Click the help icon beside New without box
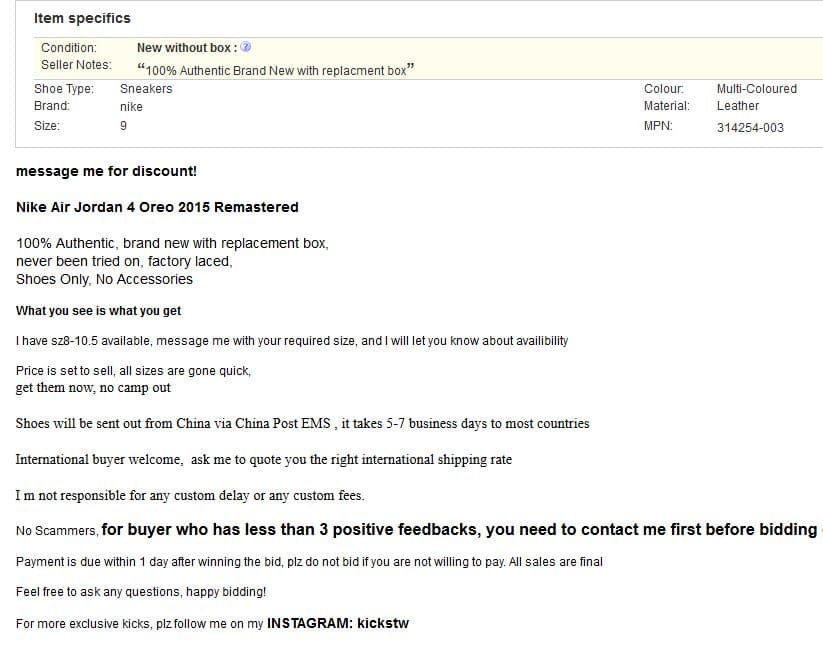This screenshot has width=823, height=658. pyautogui.click(x=245, y=47)
